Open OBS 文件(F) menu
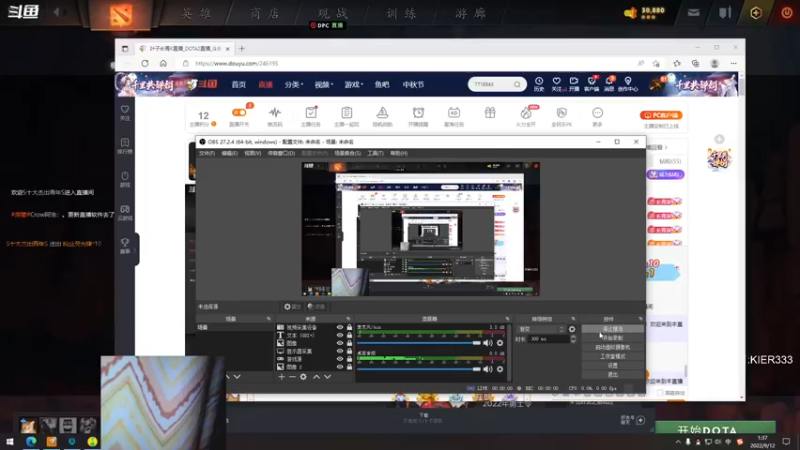Image resolution: width=800 pixels, height=450 pixels. 207,153
